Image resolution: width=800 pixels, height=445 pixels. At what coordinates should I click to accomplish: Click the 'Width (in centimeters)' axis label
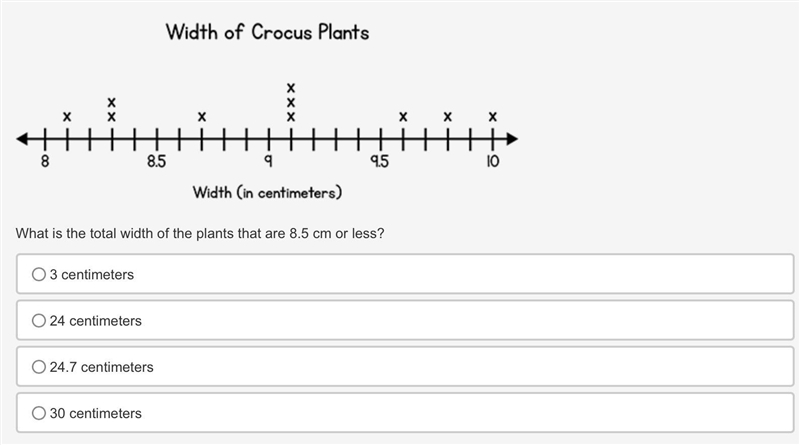point(267,192)
